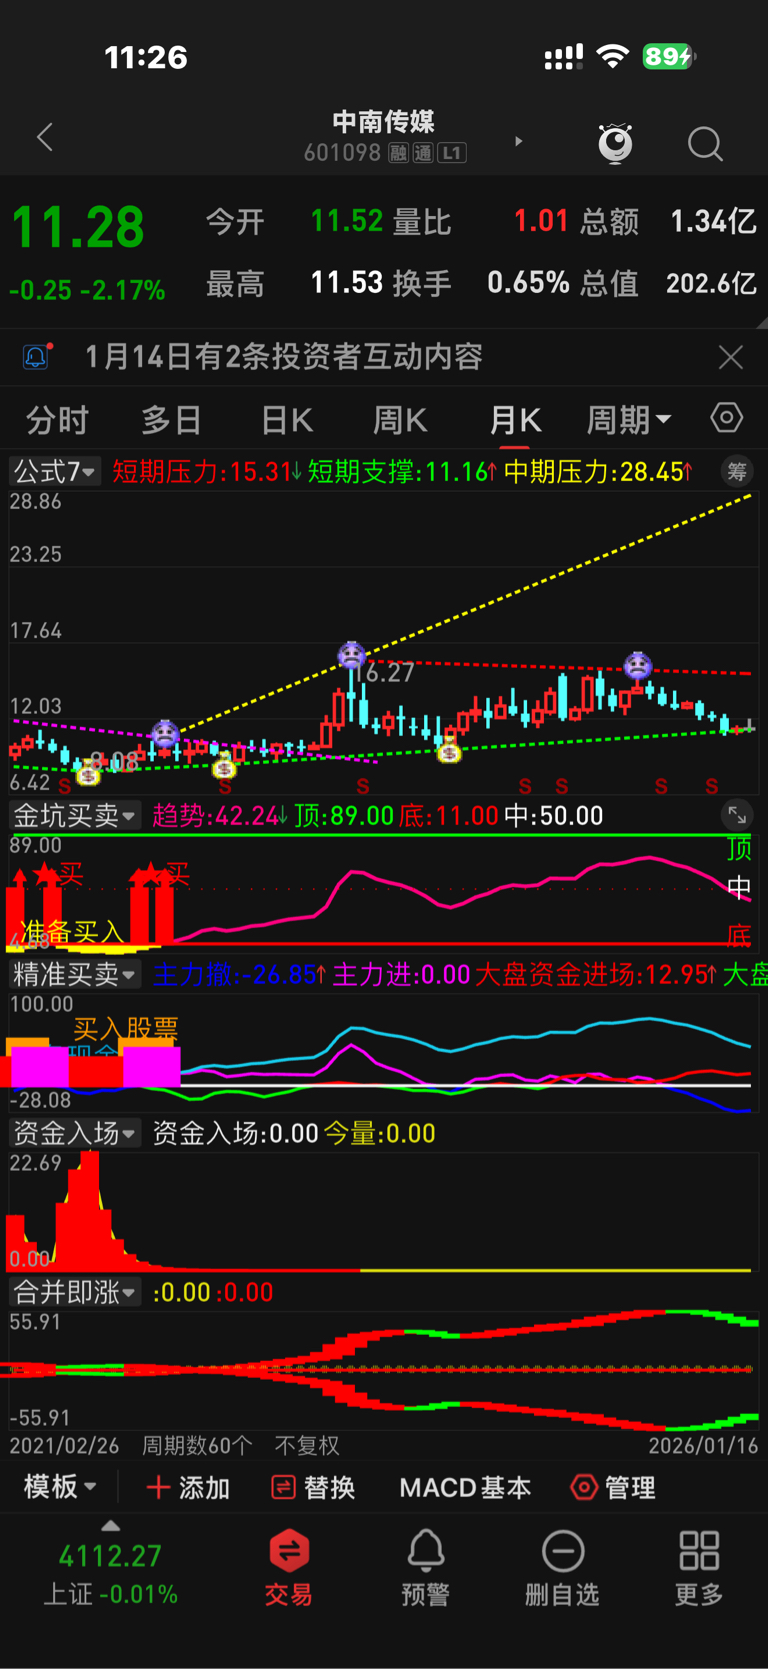
Task: Tap 周期数60个 label
Action: click(197, 1446)
